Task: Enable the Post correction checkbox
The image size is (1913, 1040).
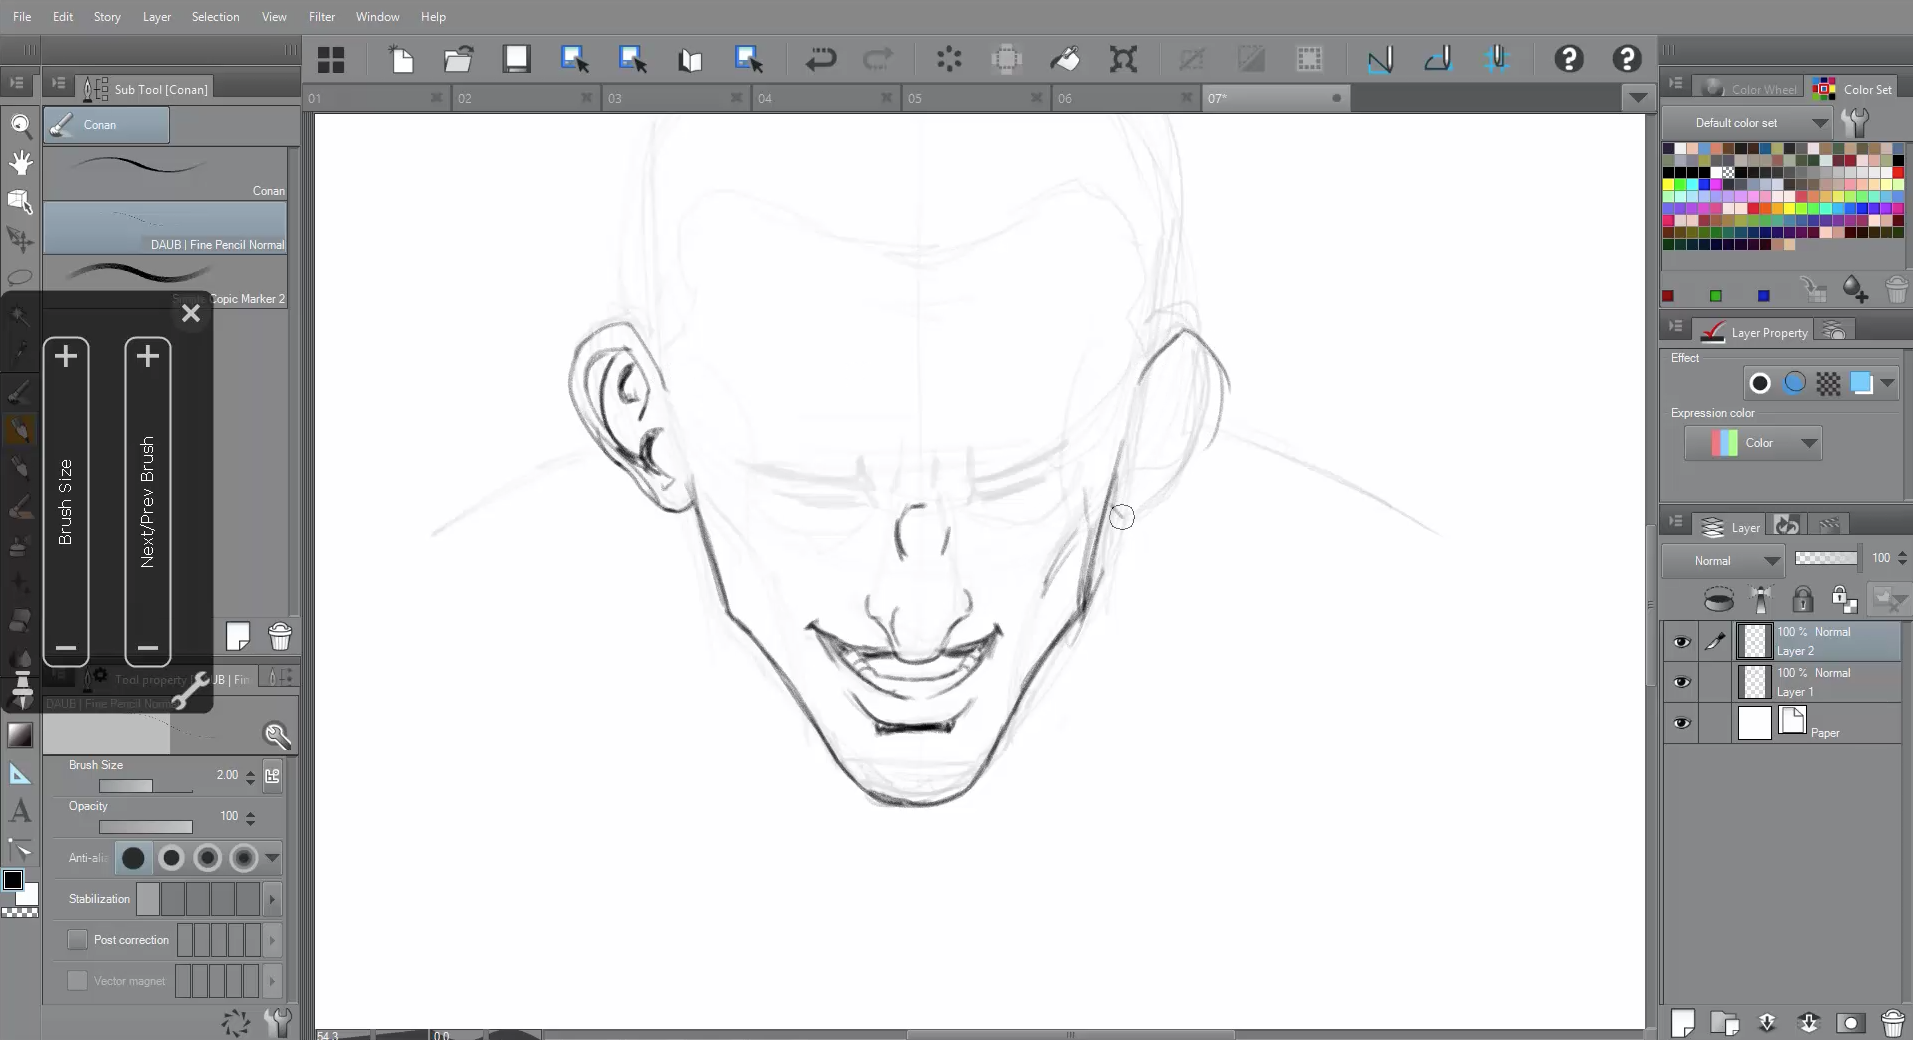Action: [x=77, y=940]
